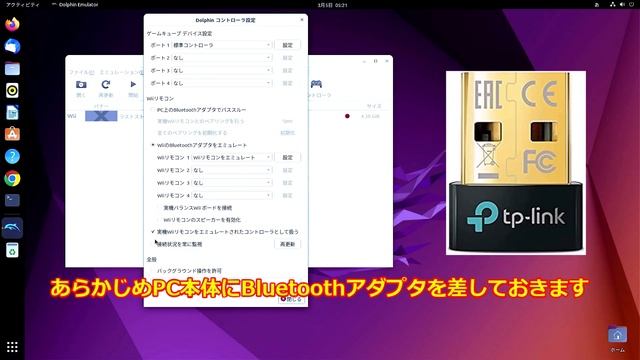
Task: Click 設定 button for ポート1
Action: click(x=287, y=45)
